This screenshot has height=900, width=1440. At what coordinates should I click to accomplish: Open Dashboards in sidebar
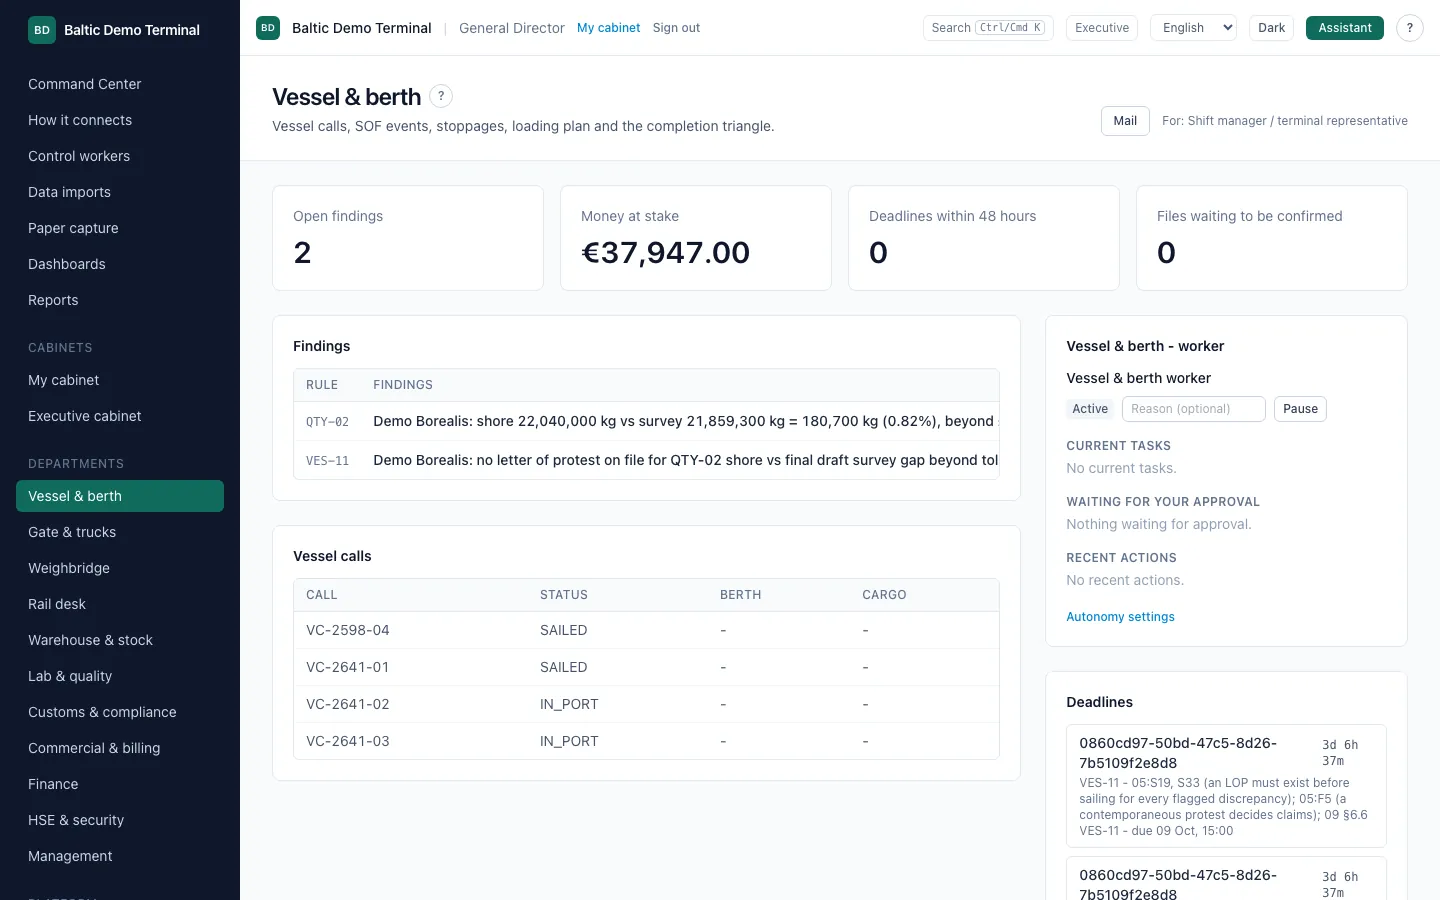point(120,264)
